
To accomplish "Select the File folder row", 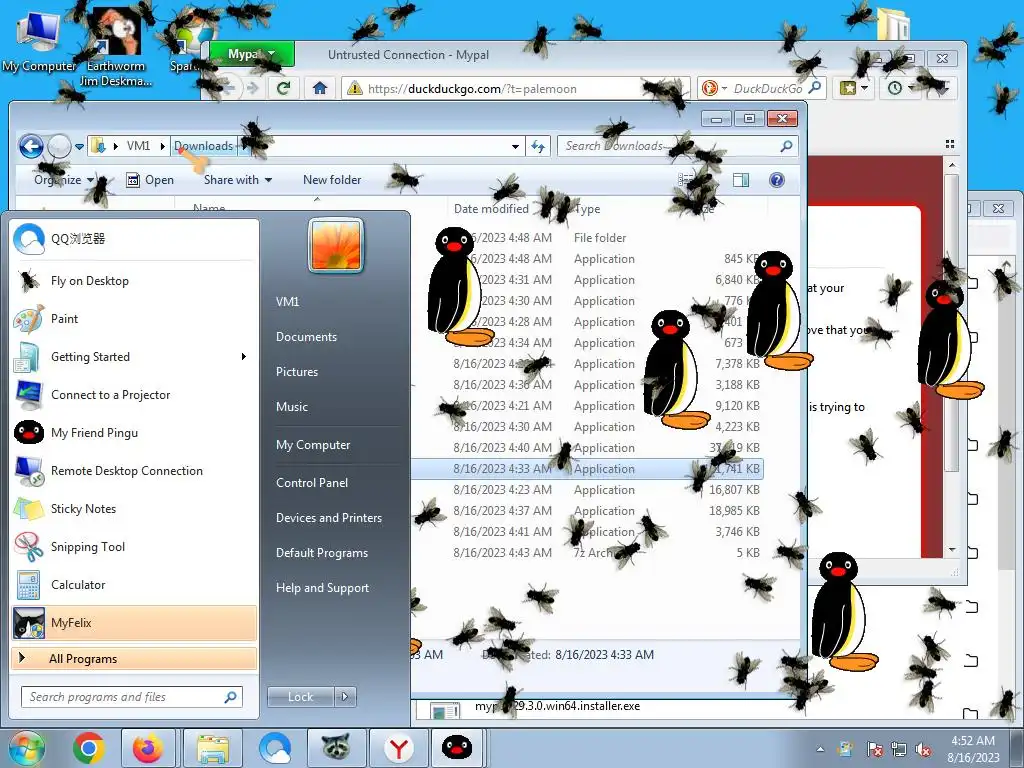I will click(586, 238).
